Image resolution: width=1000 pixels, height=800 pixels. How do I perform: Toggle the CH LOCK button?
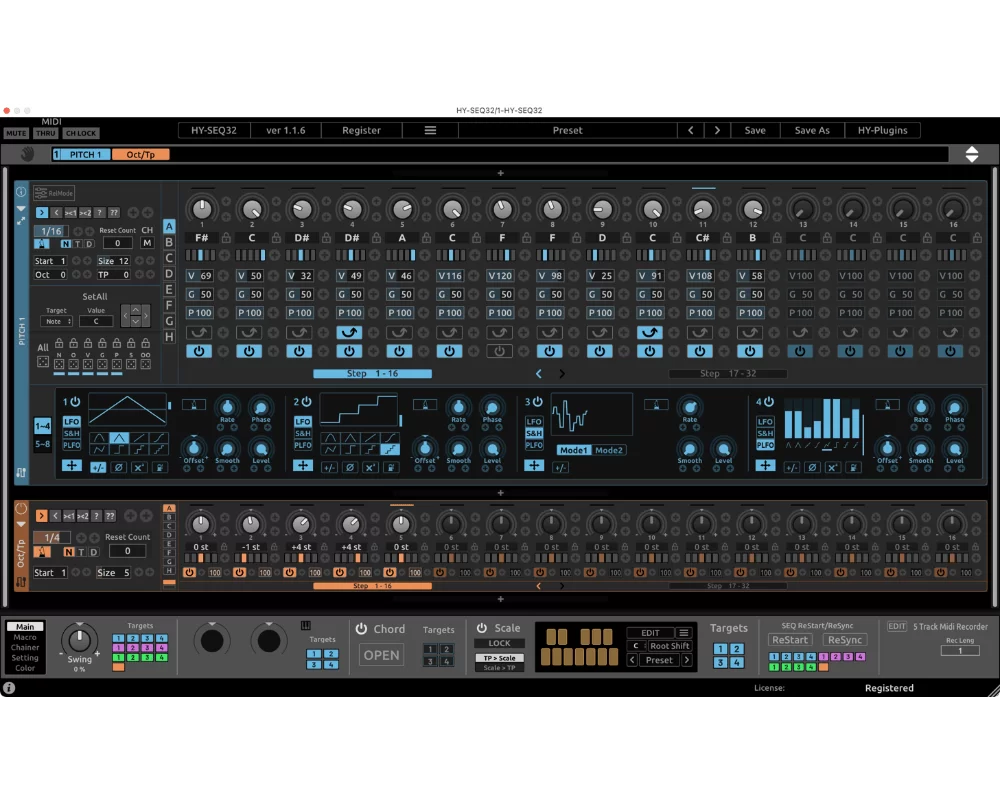(80, 133)
